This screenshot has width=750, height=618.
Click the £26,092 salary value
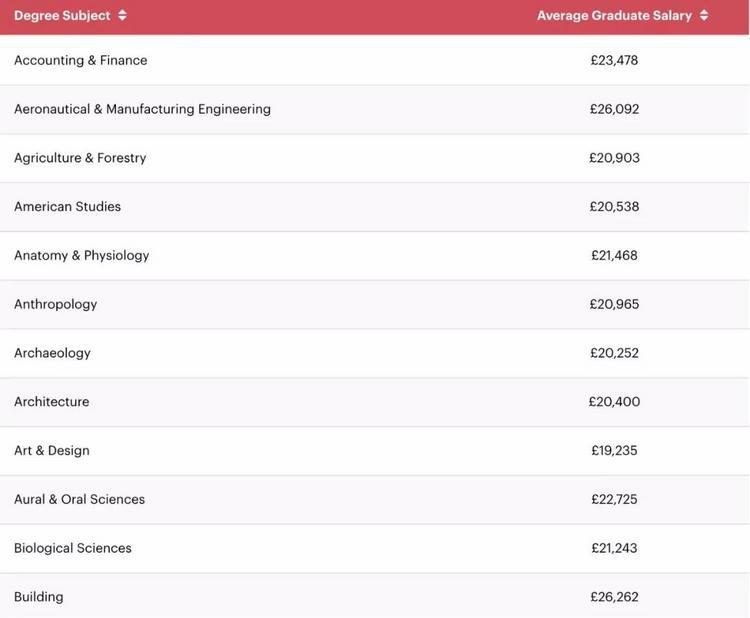614,109
